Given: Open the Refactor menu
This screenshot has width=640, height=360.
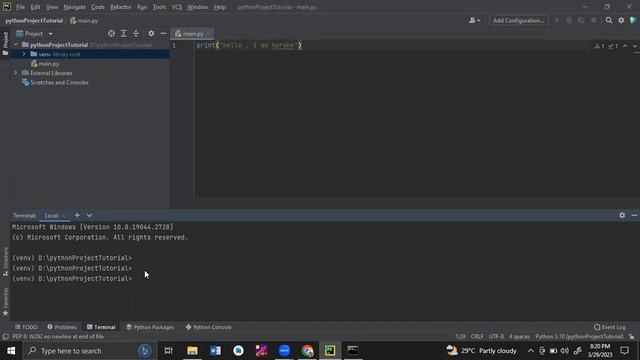Looking at the screenshot, I should [121, 7].
